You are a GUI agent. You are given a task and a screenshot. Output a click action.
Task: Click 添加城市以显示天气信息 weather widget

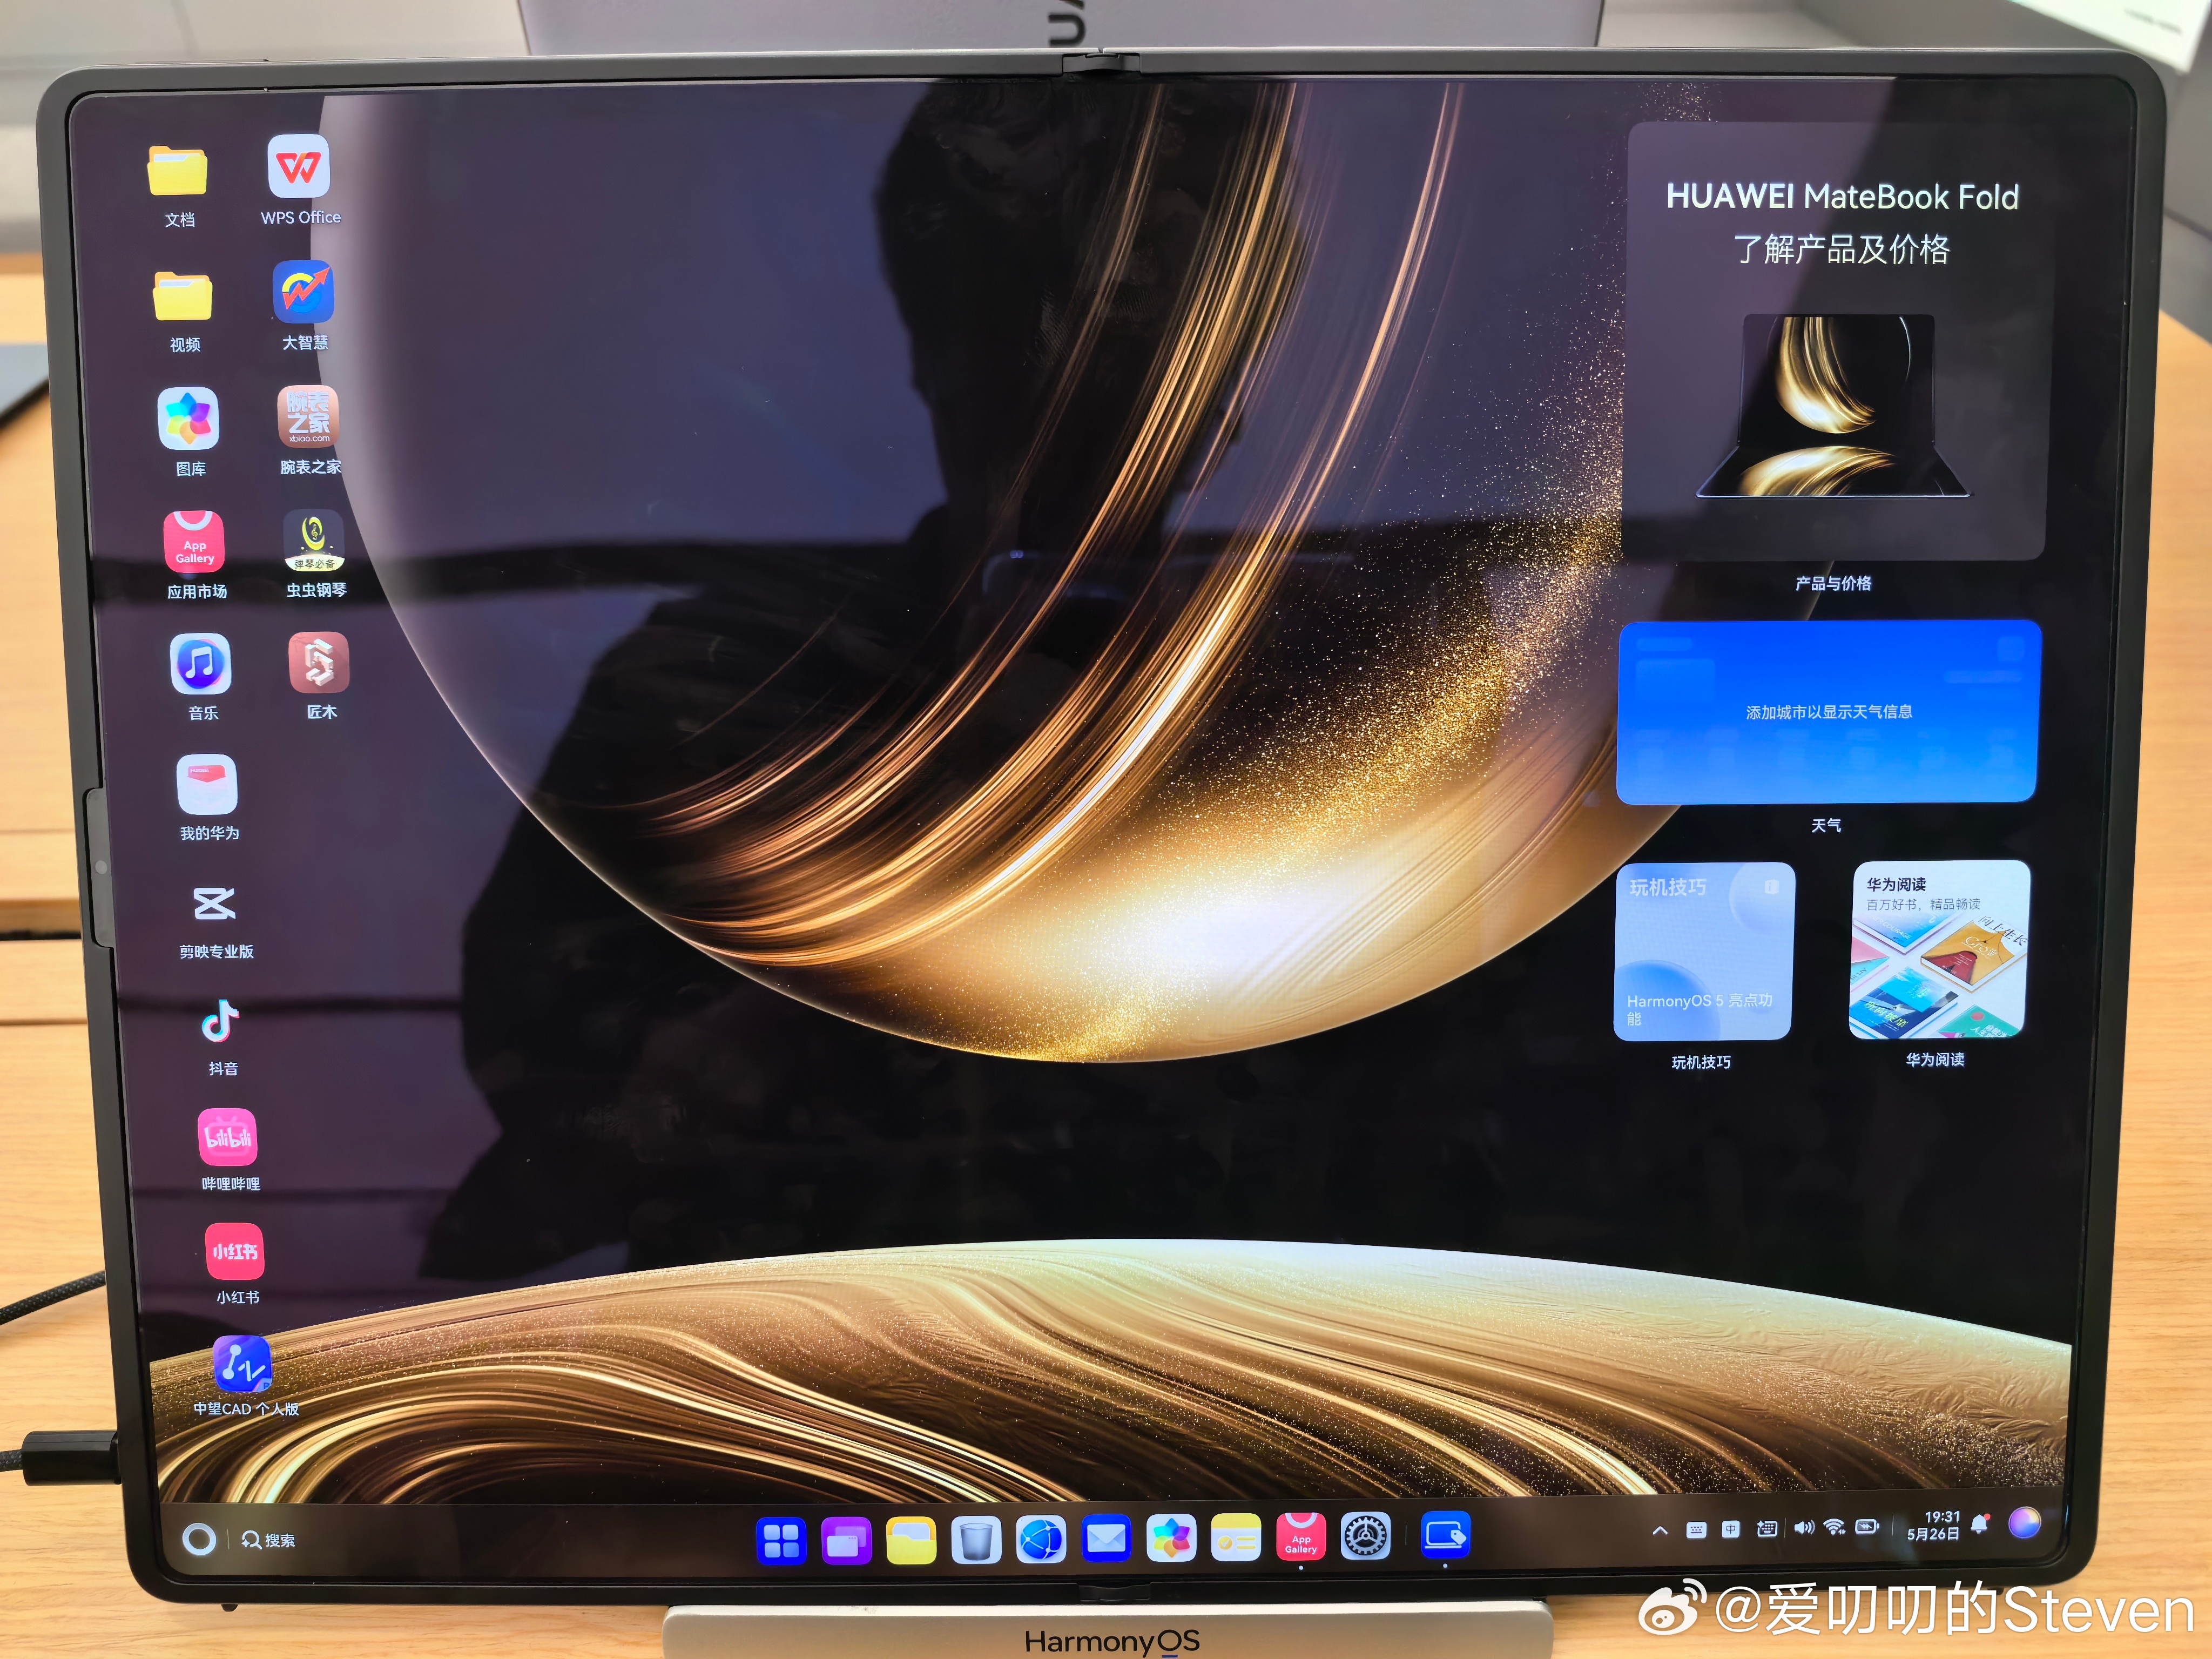(1829, 712)
